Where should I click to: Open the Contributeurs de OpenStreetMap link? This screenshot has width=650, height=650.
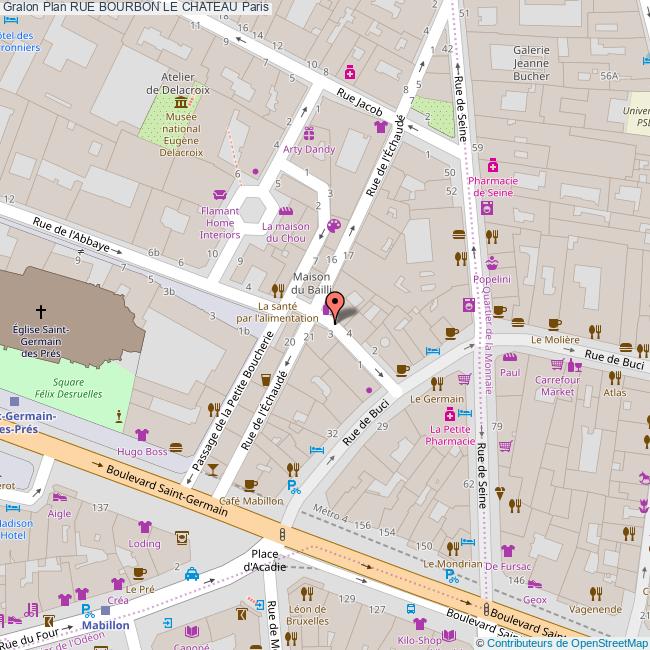[562, 642]
